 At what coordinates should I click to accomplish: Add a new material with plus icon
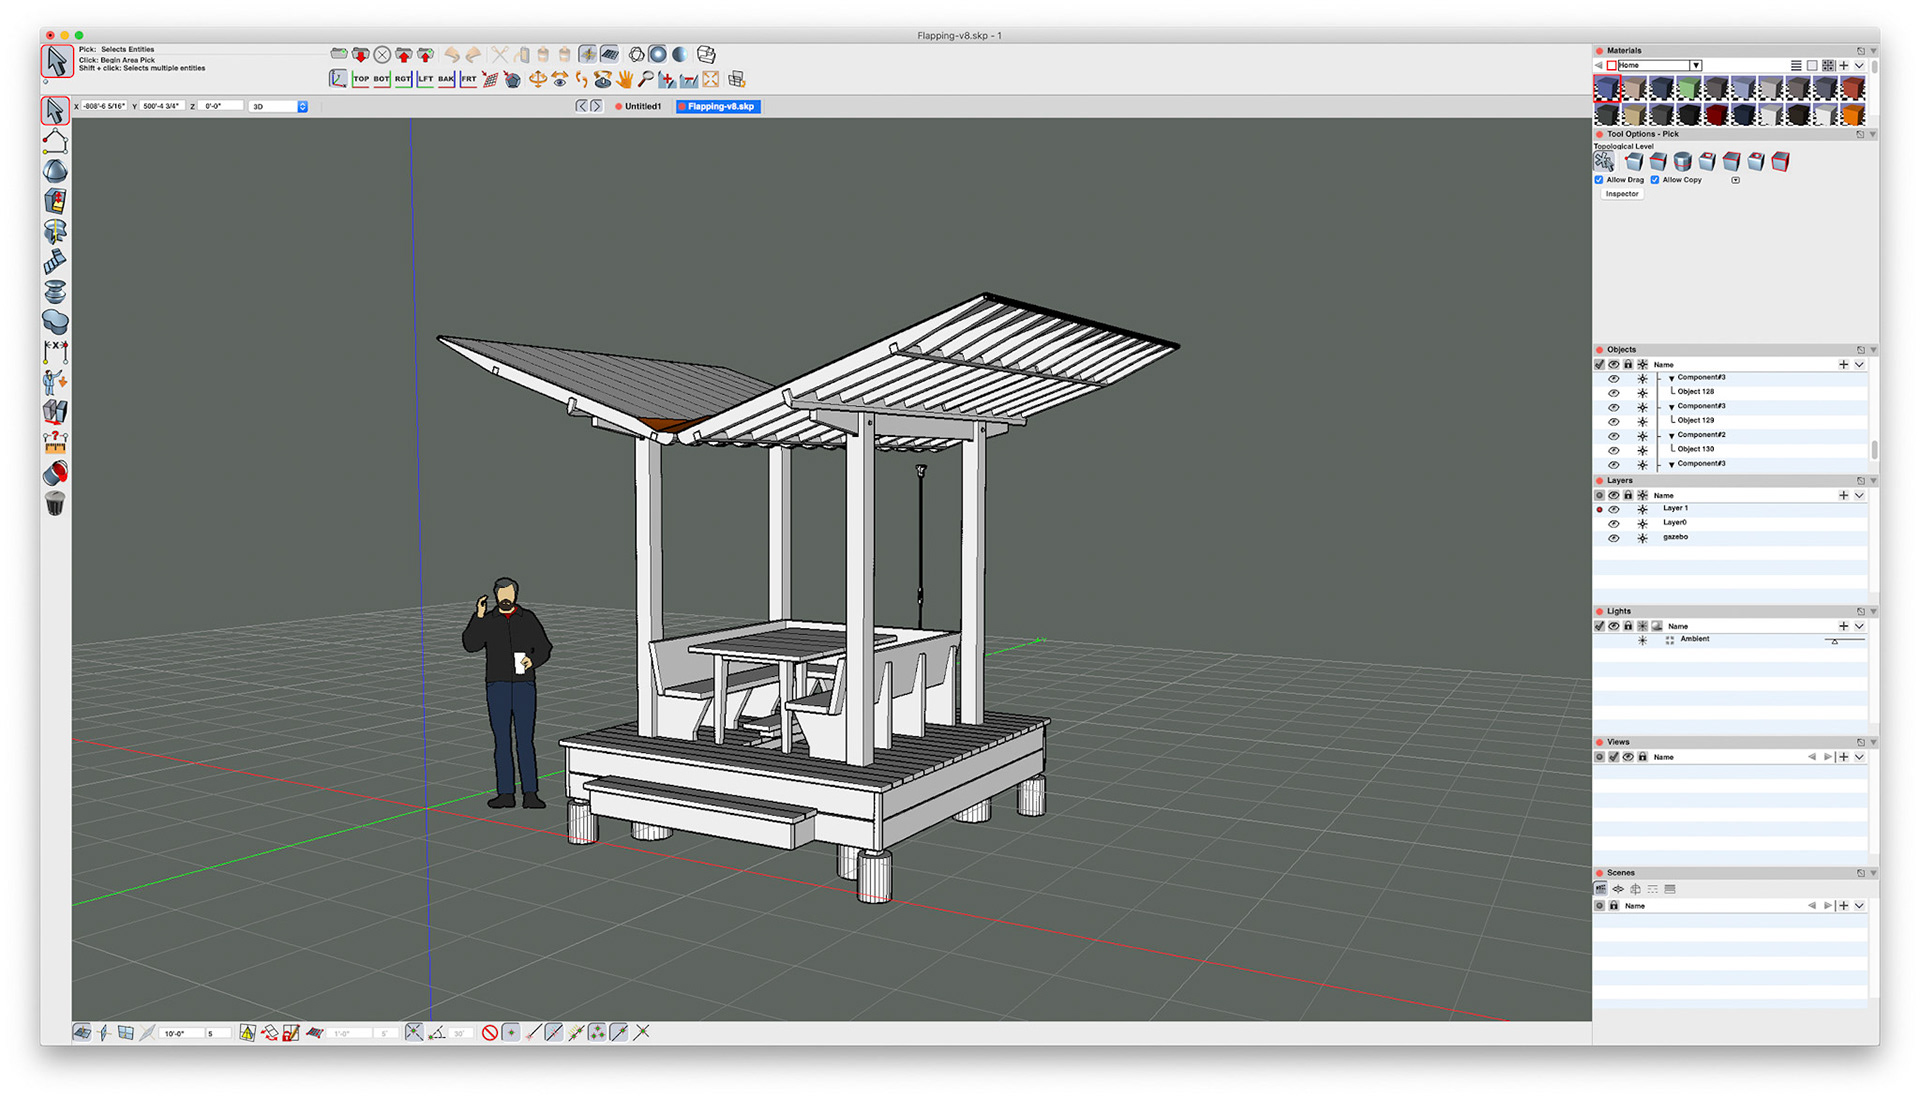tap(1844, 65)
